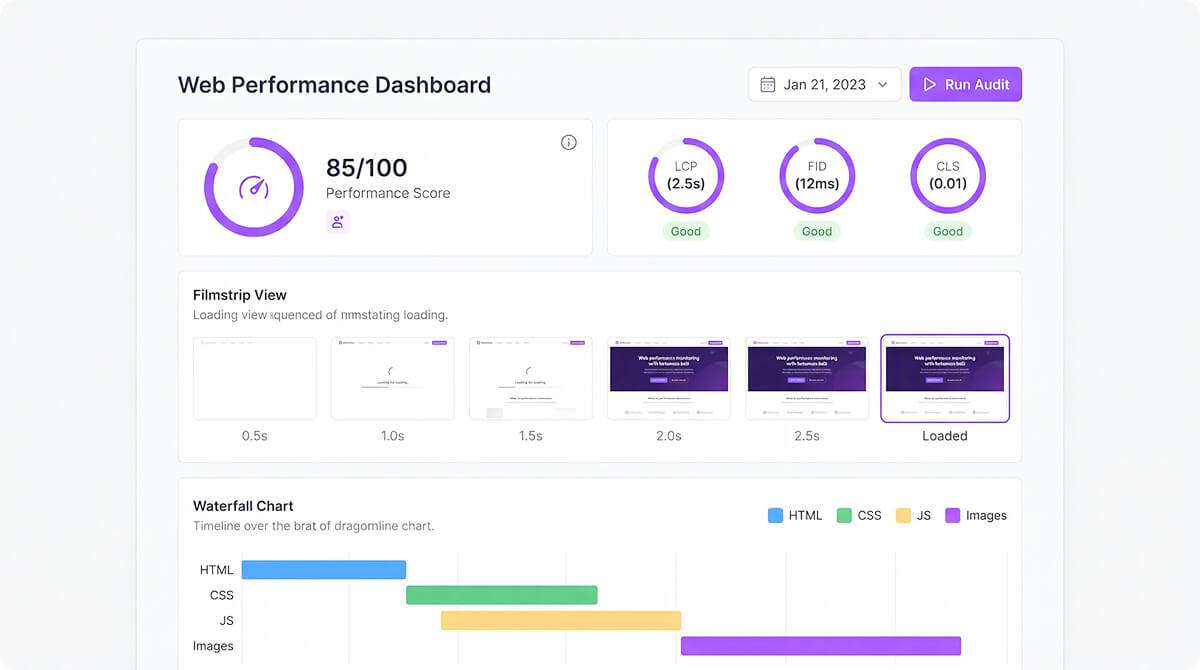Toggle the CSS series in legend
This screenshot has width=1200, height=670.
click(859, 516)
